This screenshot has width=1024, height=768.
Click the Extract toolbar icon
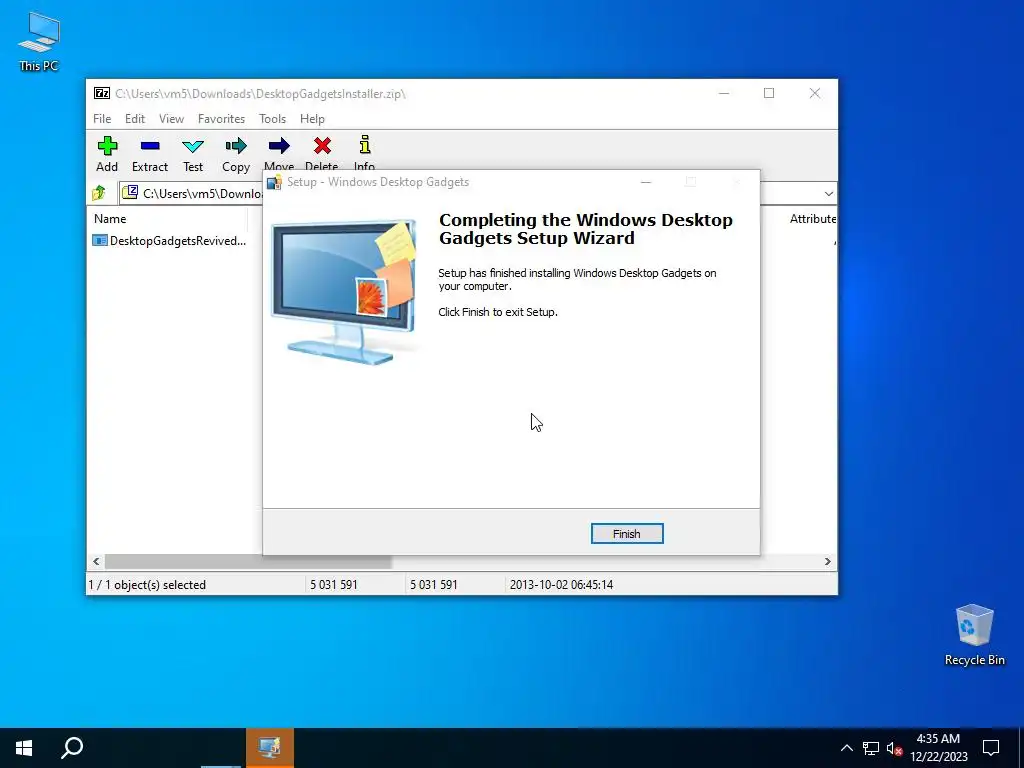(150, 155)
